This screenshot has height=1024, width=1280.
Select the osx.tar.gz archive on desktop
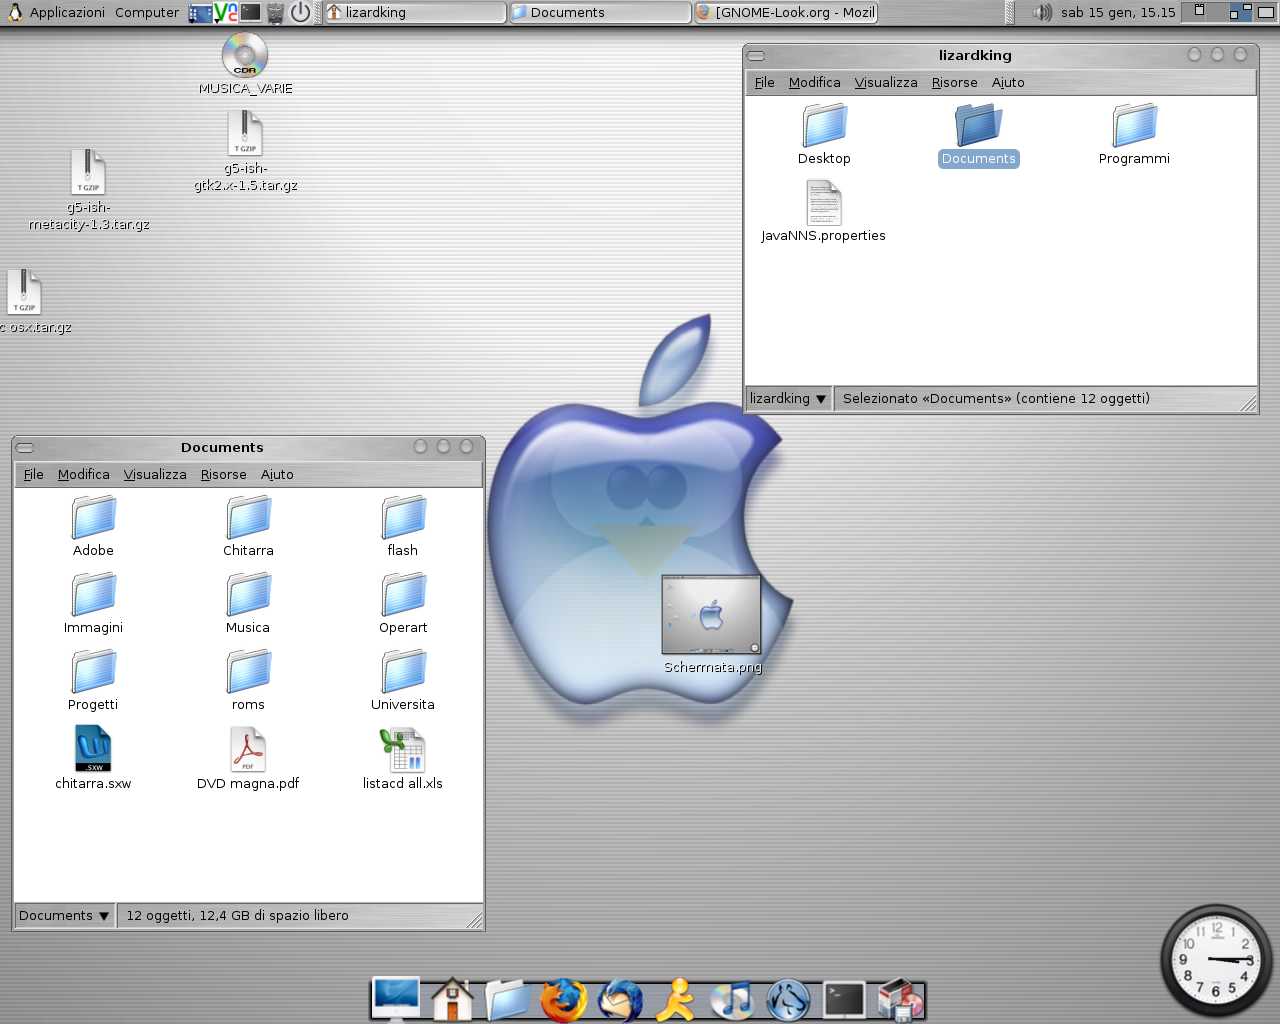[24, 301]
